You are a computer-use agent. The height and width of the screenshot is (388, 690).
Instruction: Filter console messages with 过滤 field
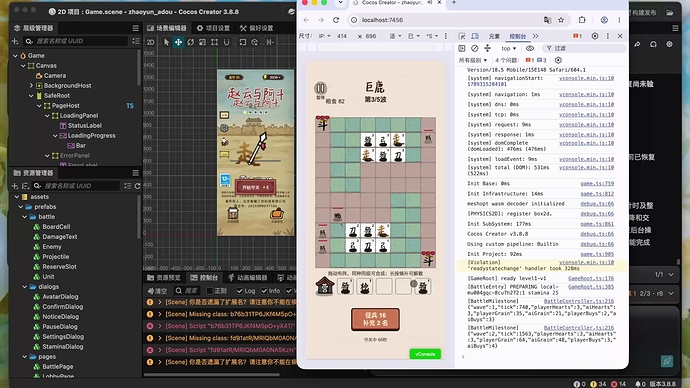pyautogui.click(x=584, y=48)
